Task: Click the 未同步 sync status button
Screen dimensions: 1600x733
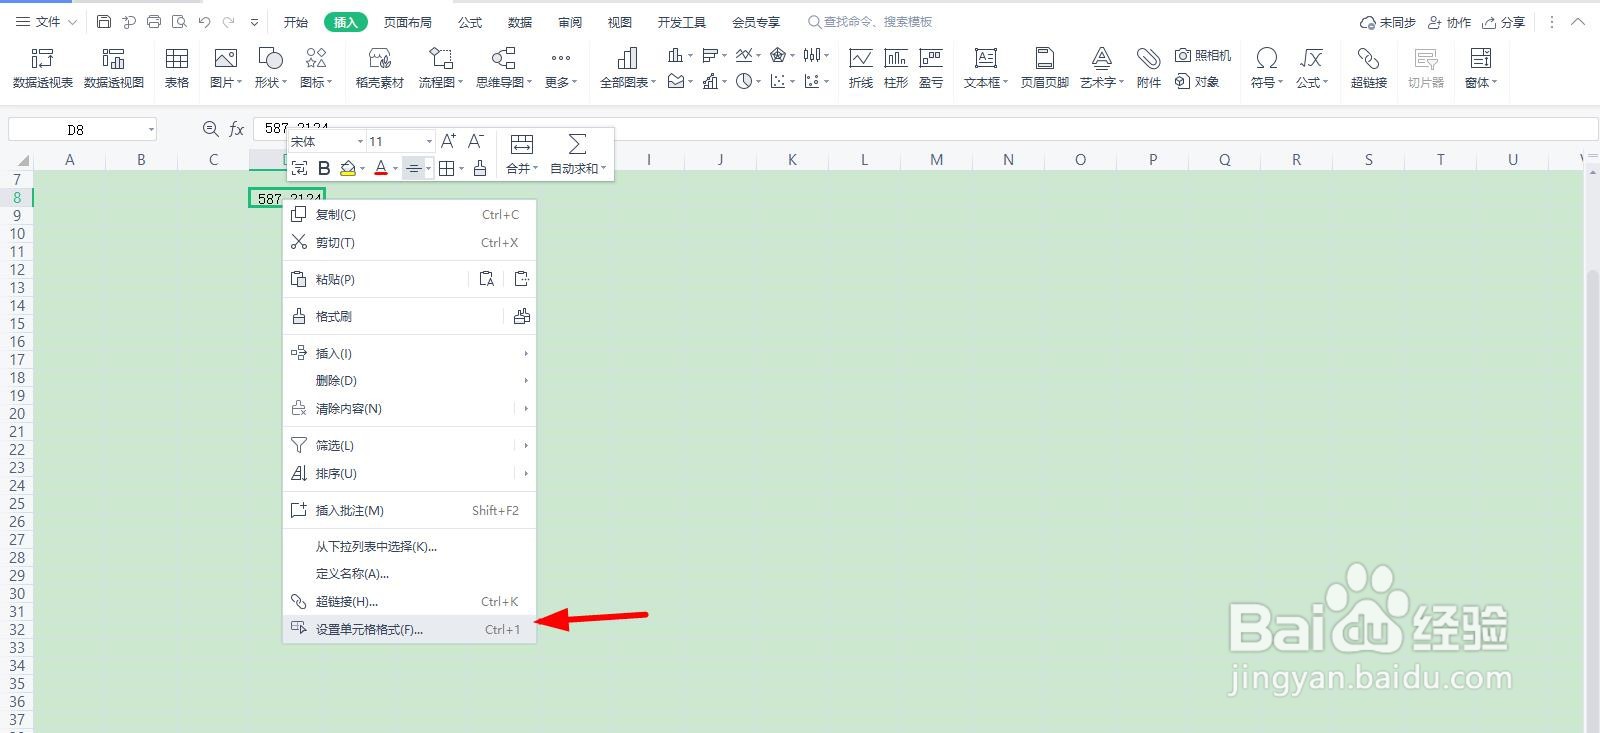Action: pos(1387,21)
